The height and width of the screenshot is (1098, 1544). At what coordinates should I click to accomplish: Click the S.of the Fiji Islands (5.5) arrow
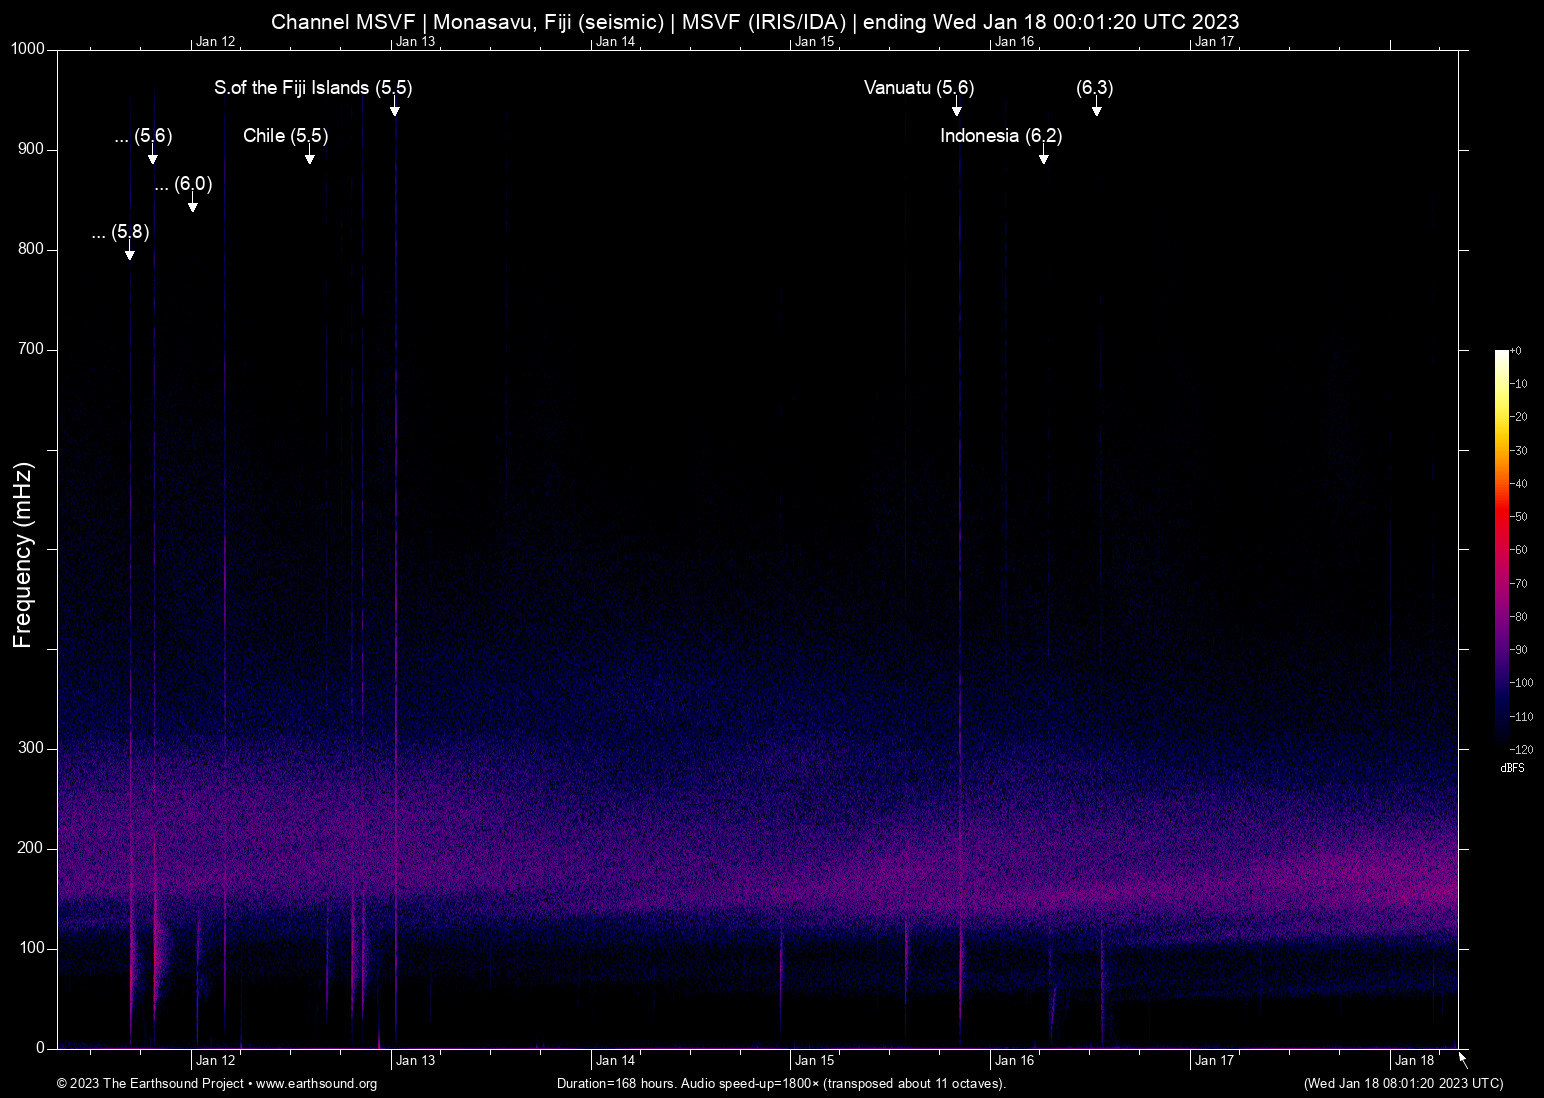(395, 108)
